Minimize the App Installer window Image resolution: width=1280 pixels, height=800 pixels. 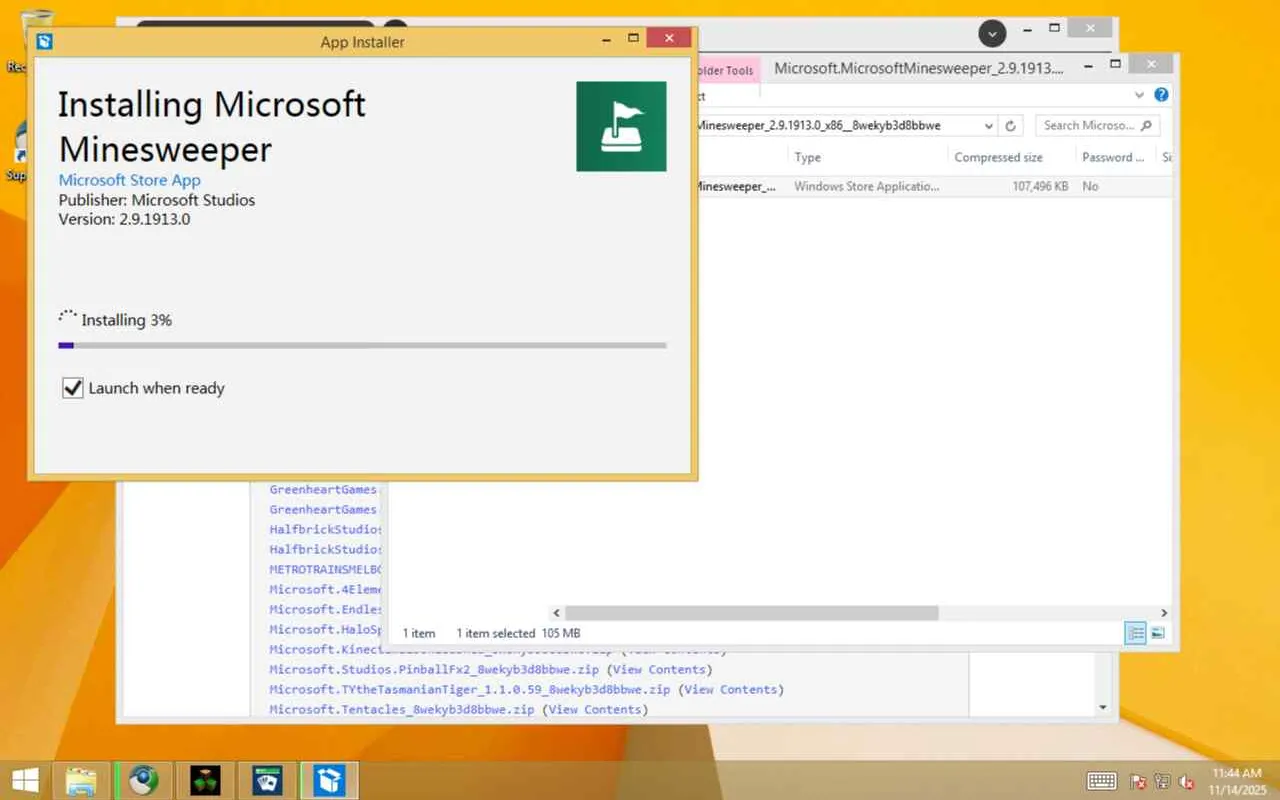[x=607, y=38]
